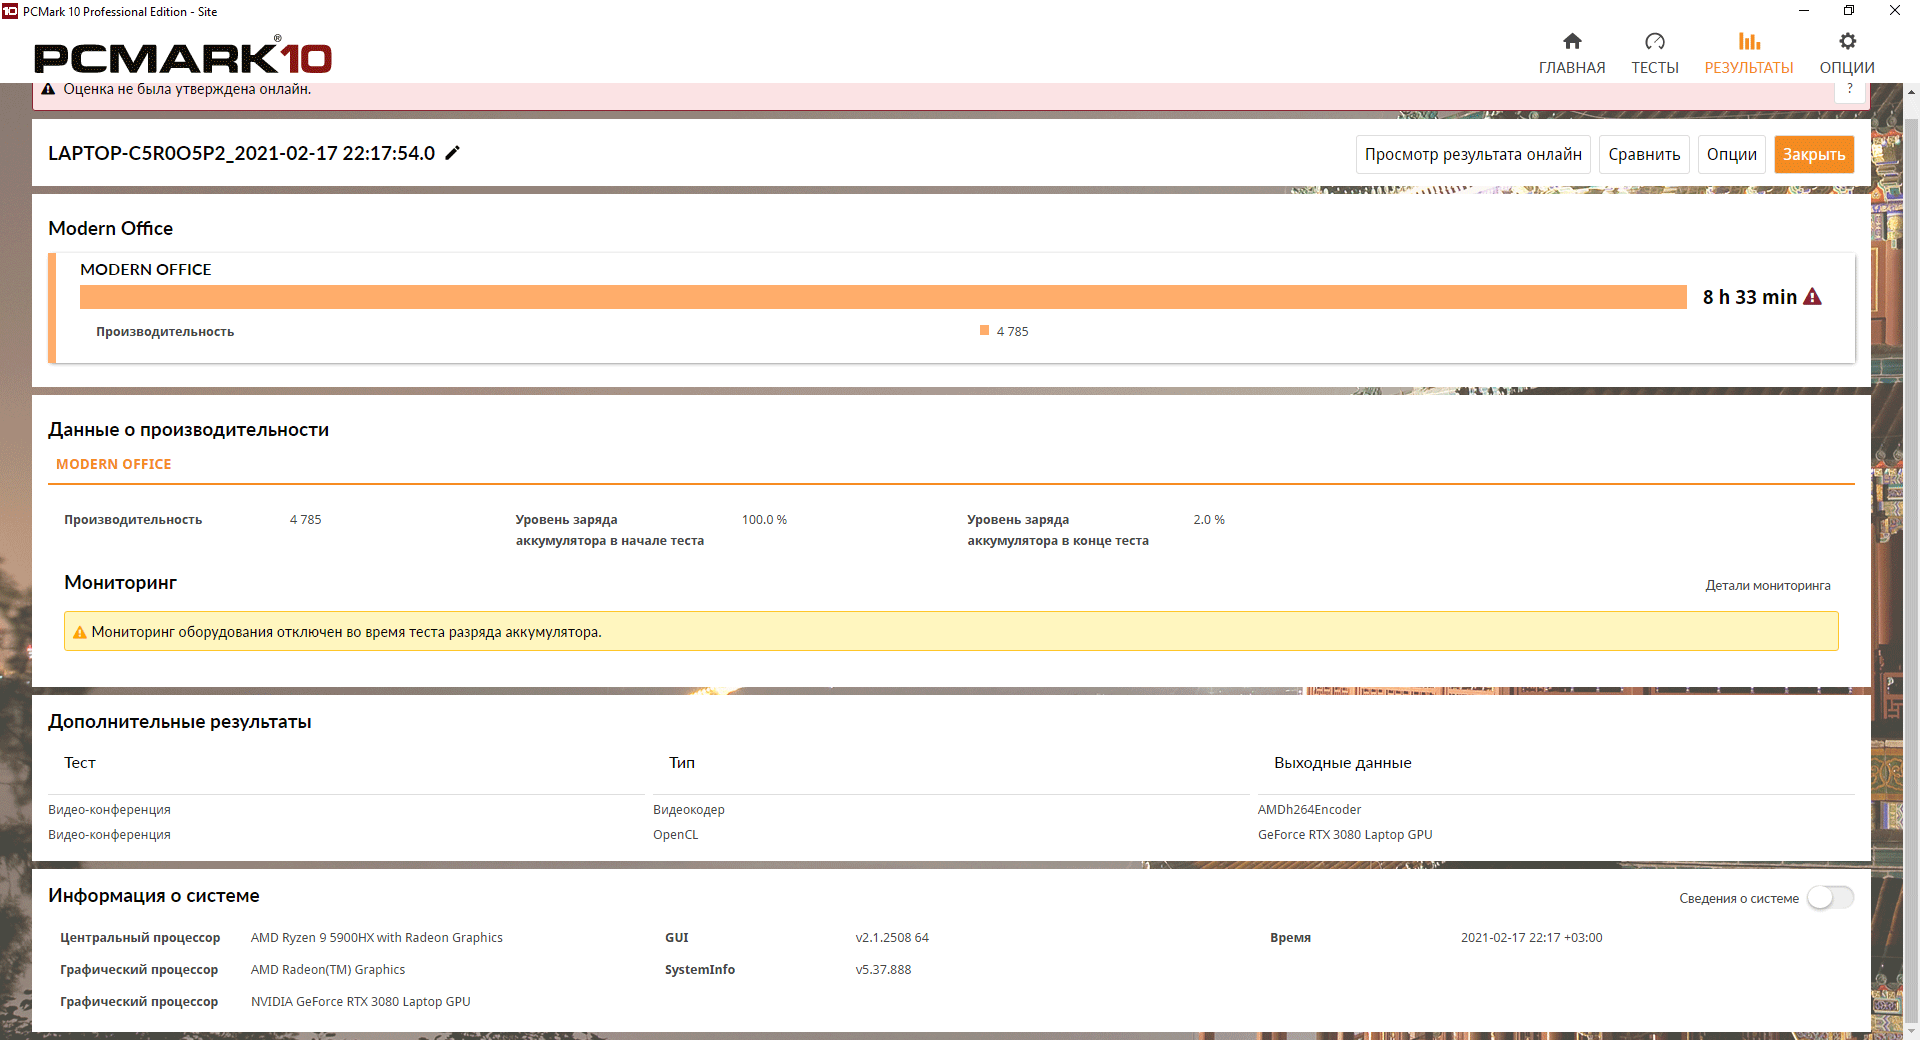Click the Тест column header
Image resolution: width=1920 pixels, height=1040 pixels.
coord(80,763)
